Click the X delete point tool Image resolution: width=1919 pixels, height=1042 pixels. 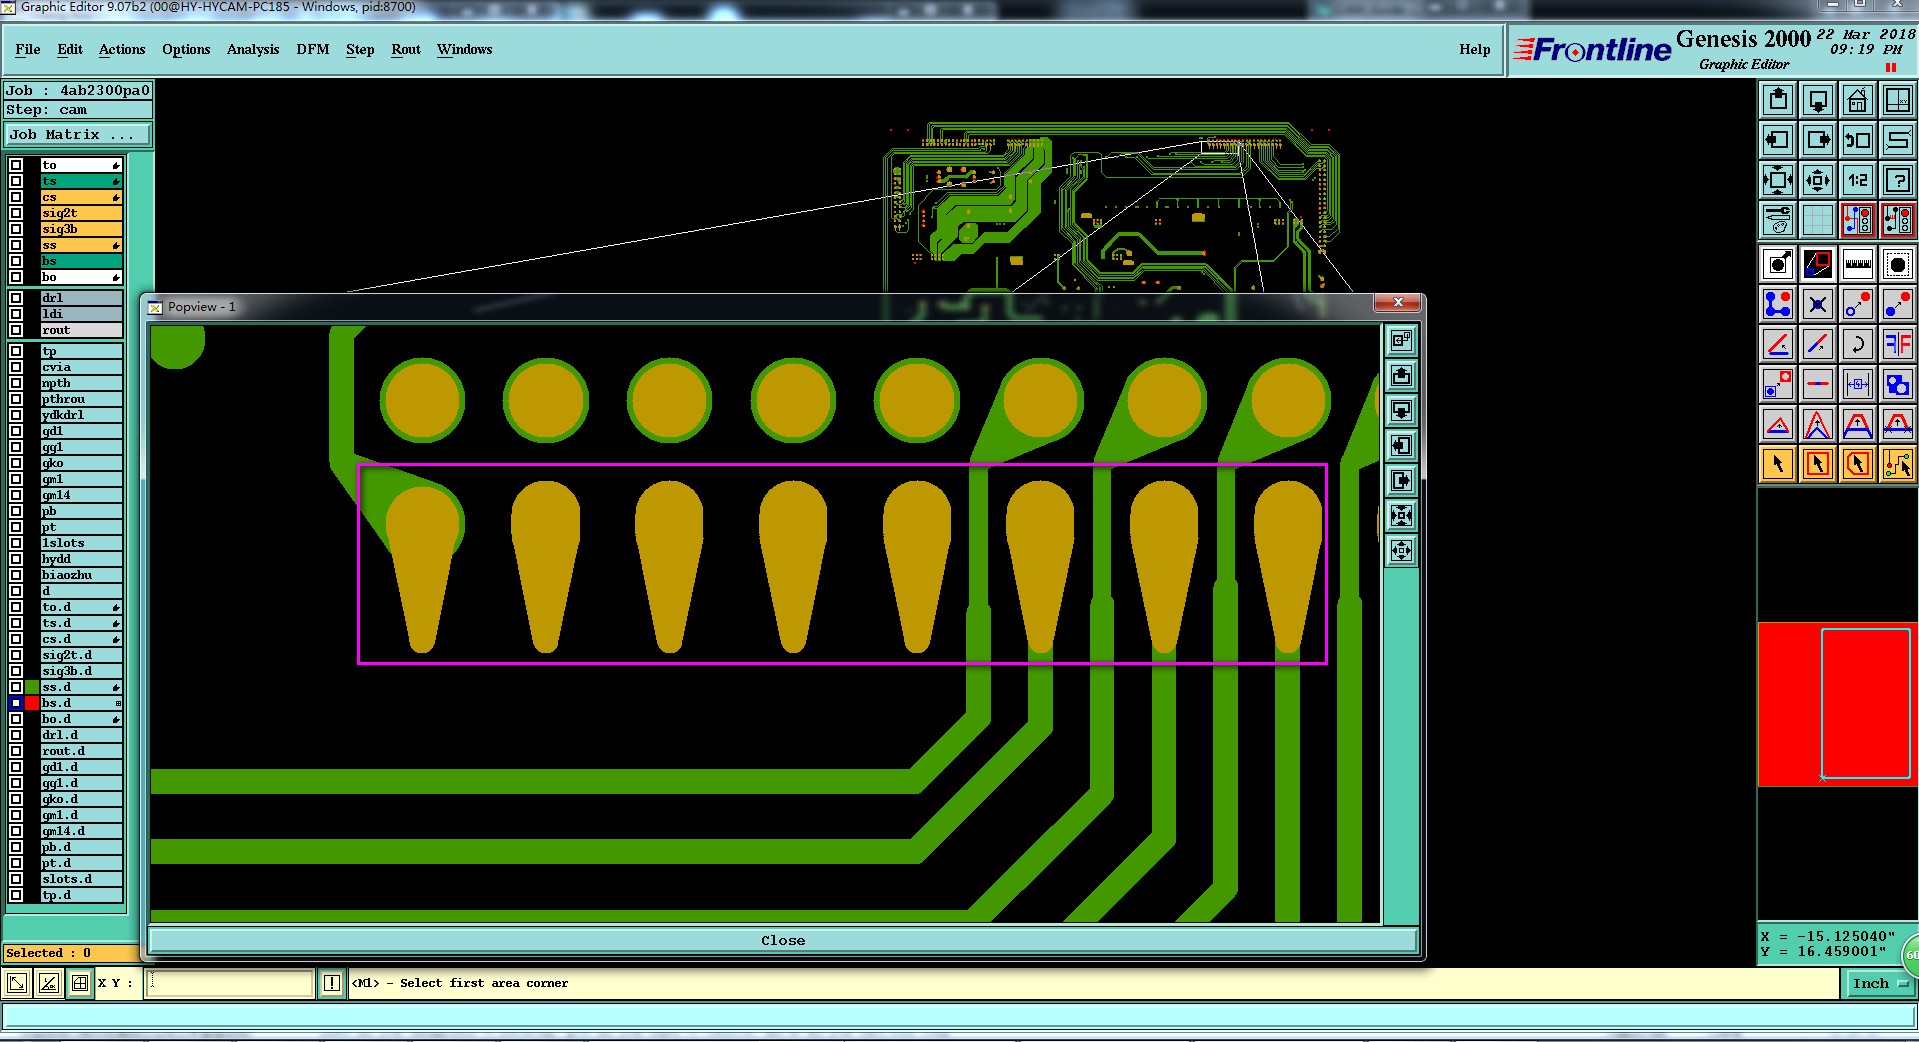(x=1818, y=304)
